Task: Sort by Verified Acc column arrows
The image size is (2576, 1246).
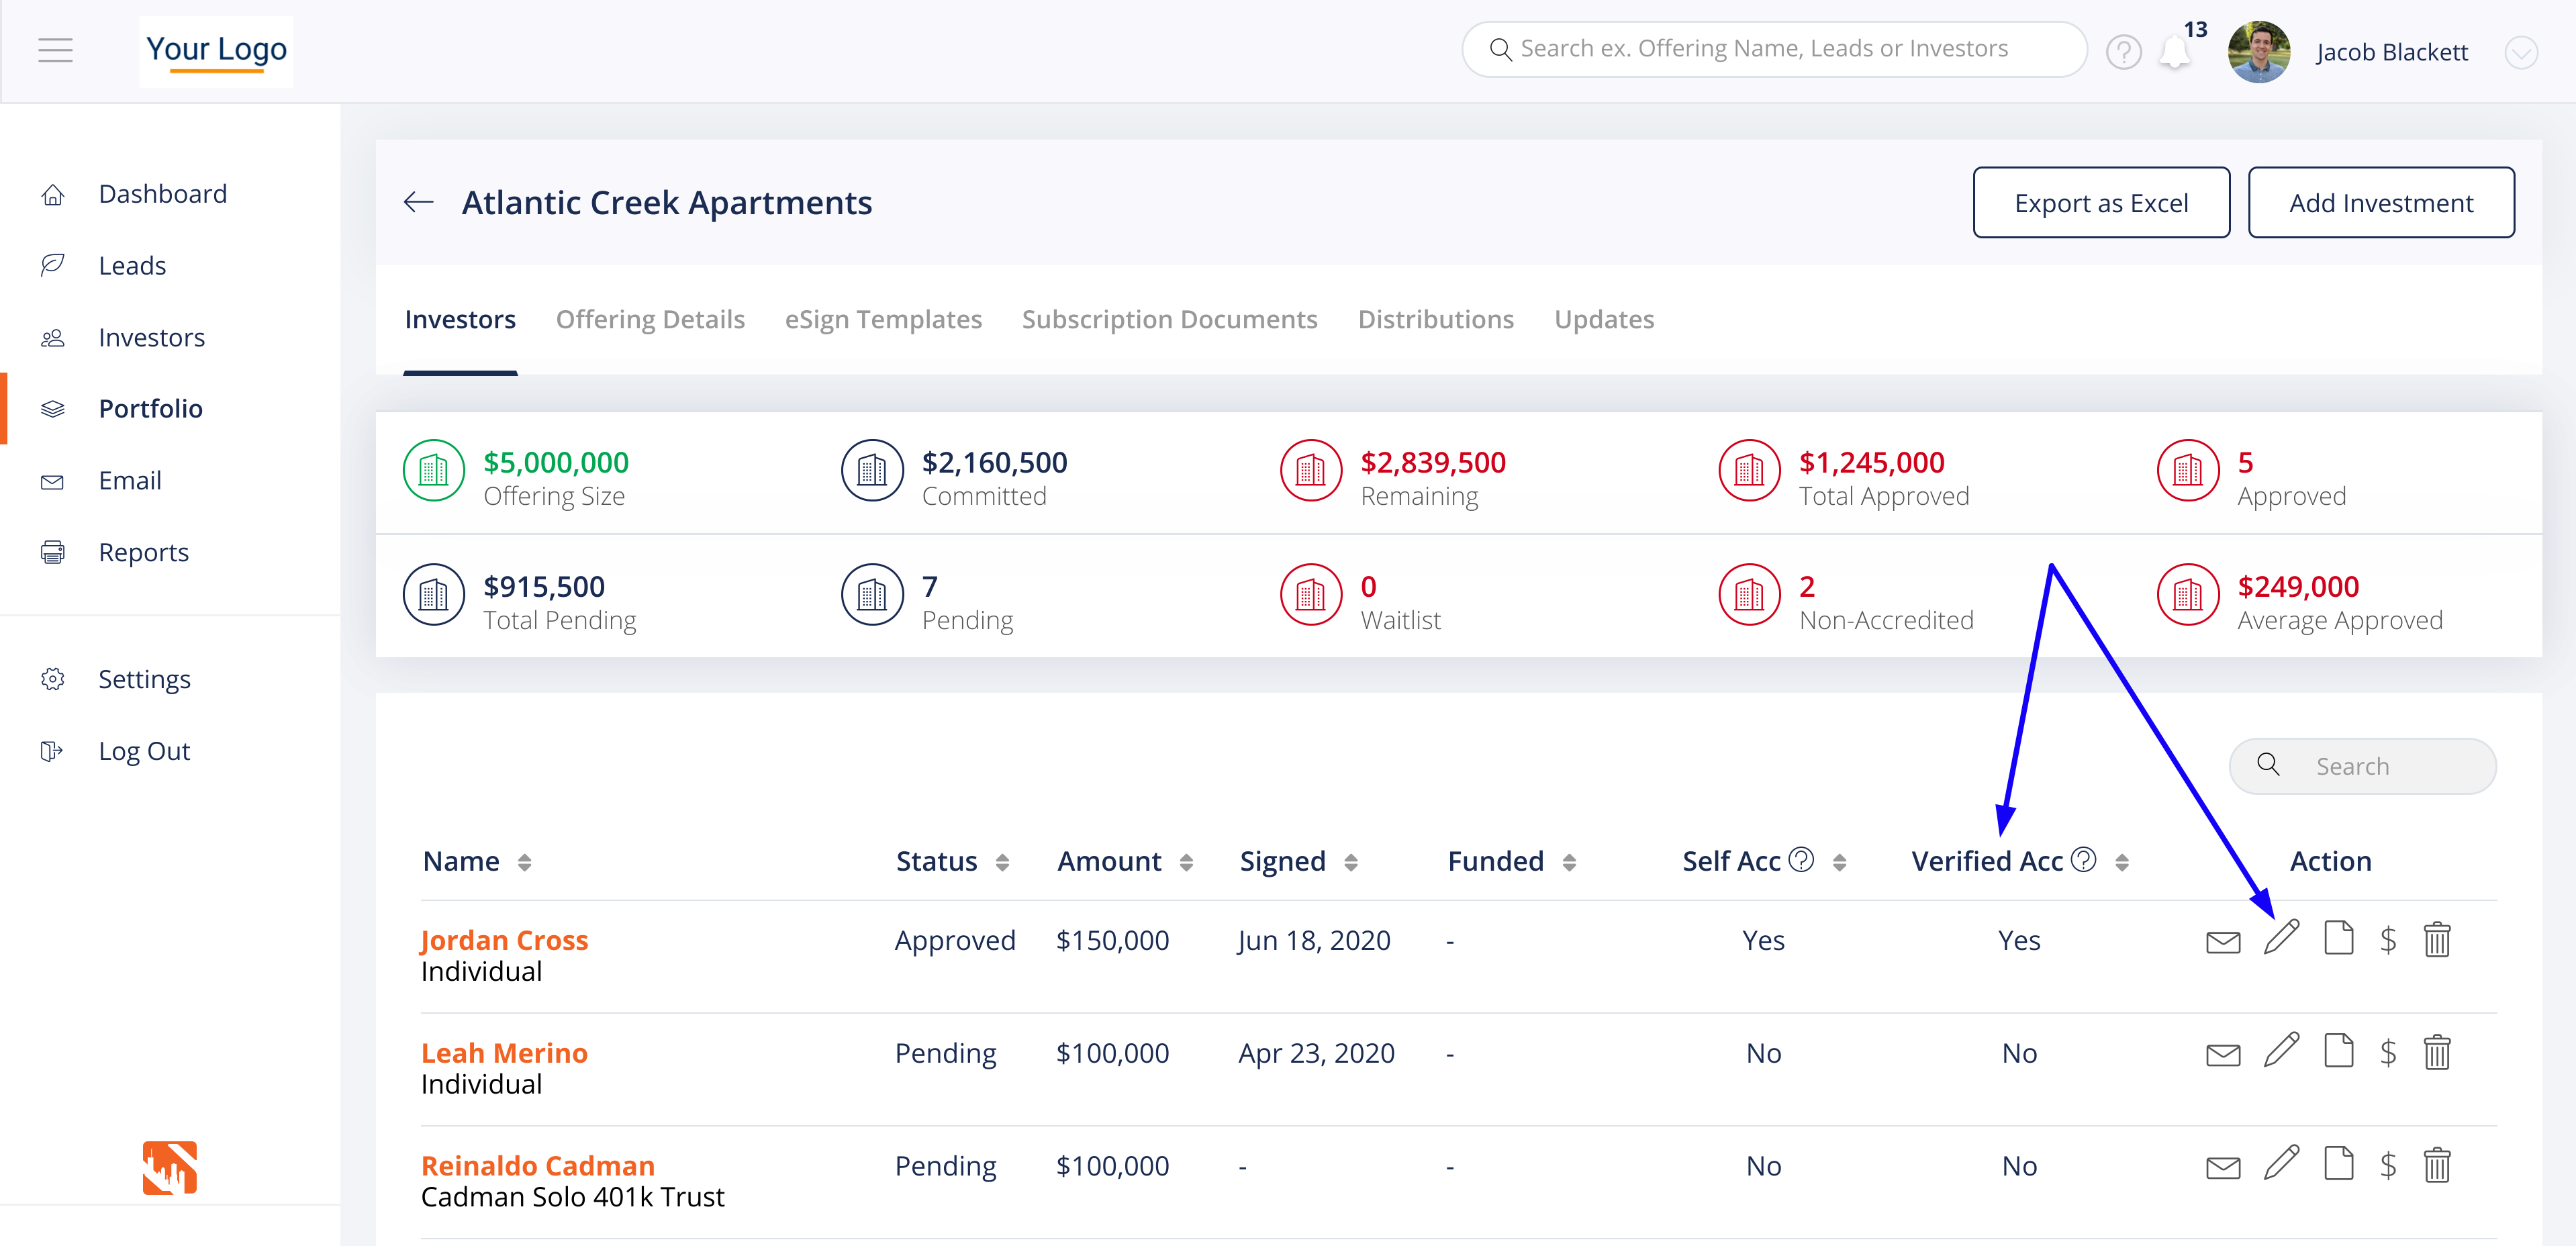Action: tap(2122, 862)
